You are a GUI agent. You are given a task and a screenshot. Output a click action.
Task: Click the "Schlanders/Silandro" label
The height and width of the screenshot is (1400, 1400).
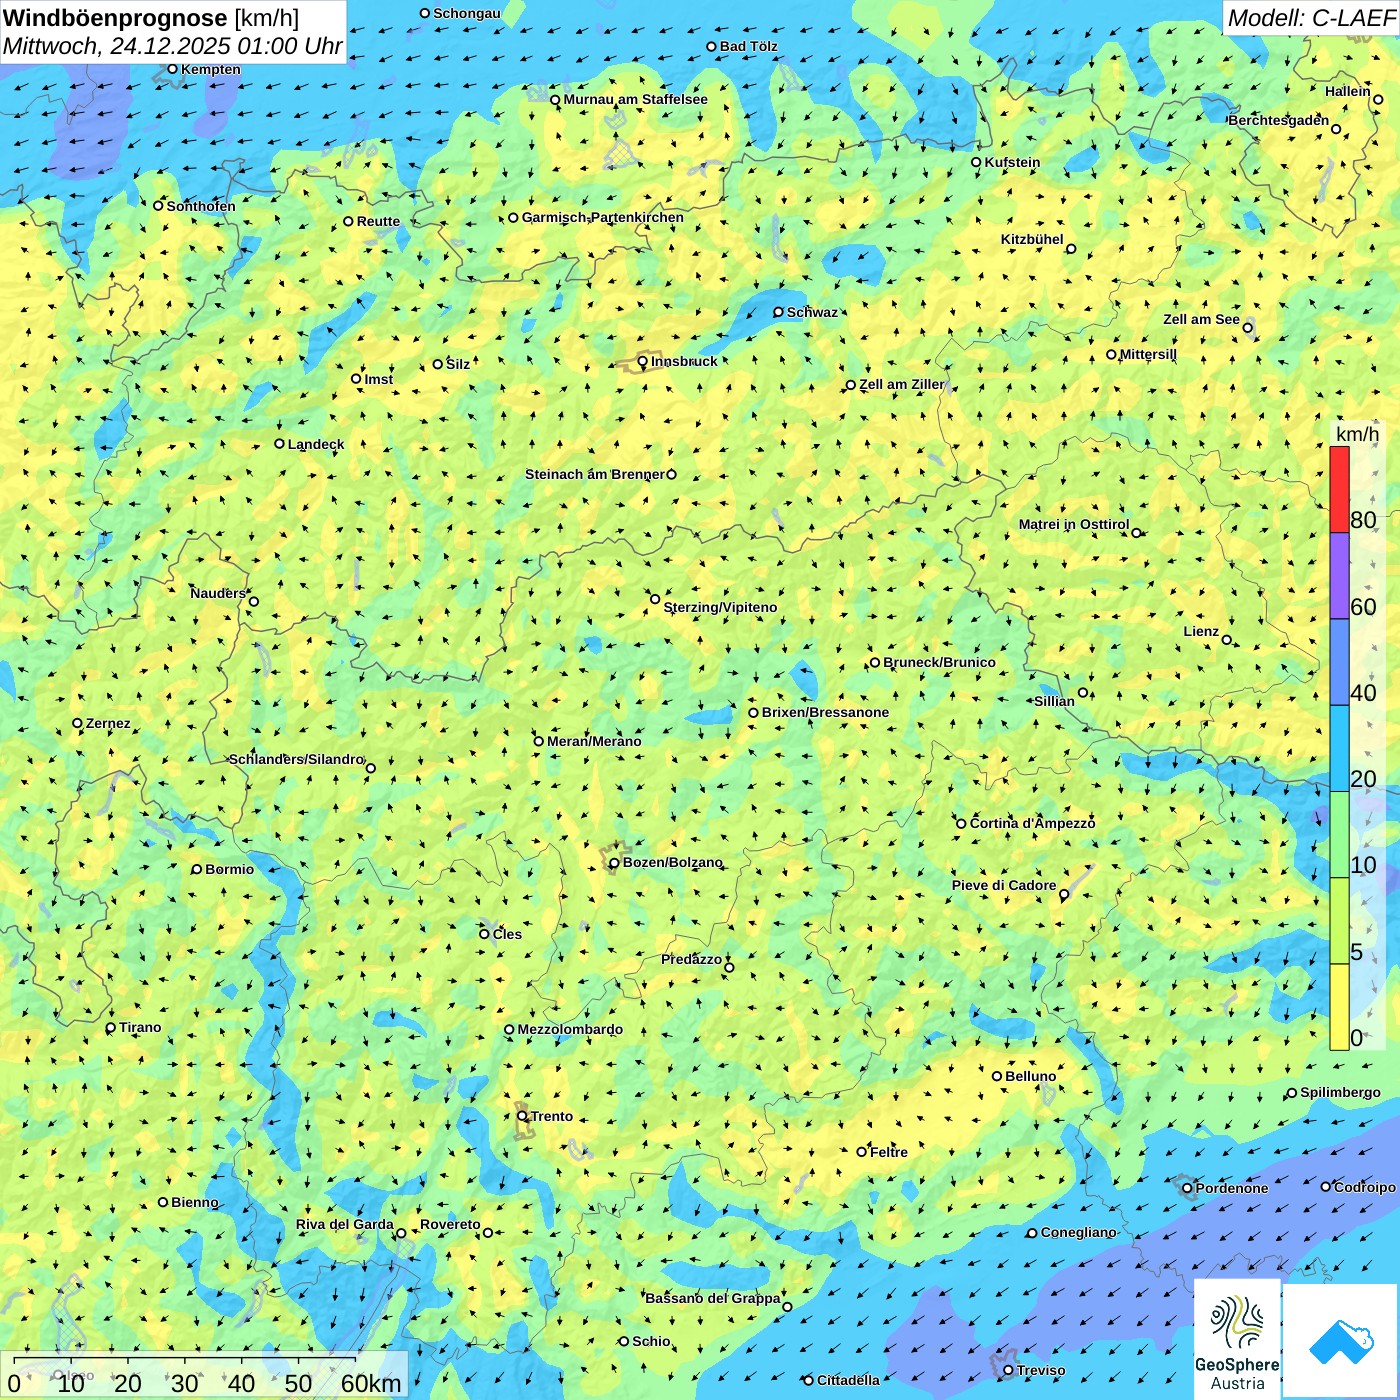pos(296,759)
